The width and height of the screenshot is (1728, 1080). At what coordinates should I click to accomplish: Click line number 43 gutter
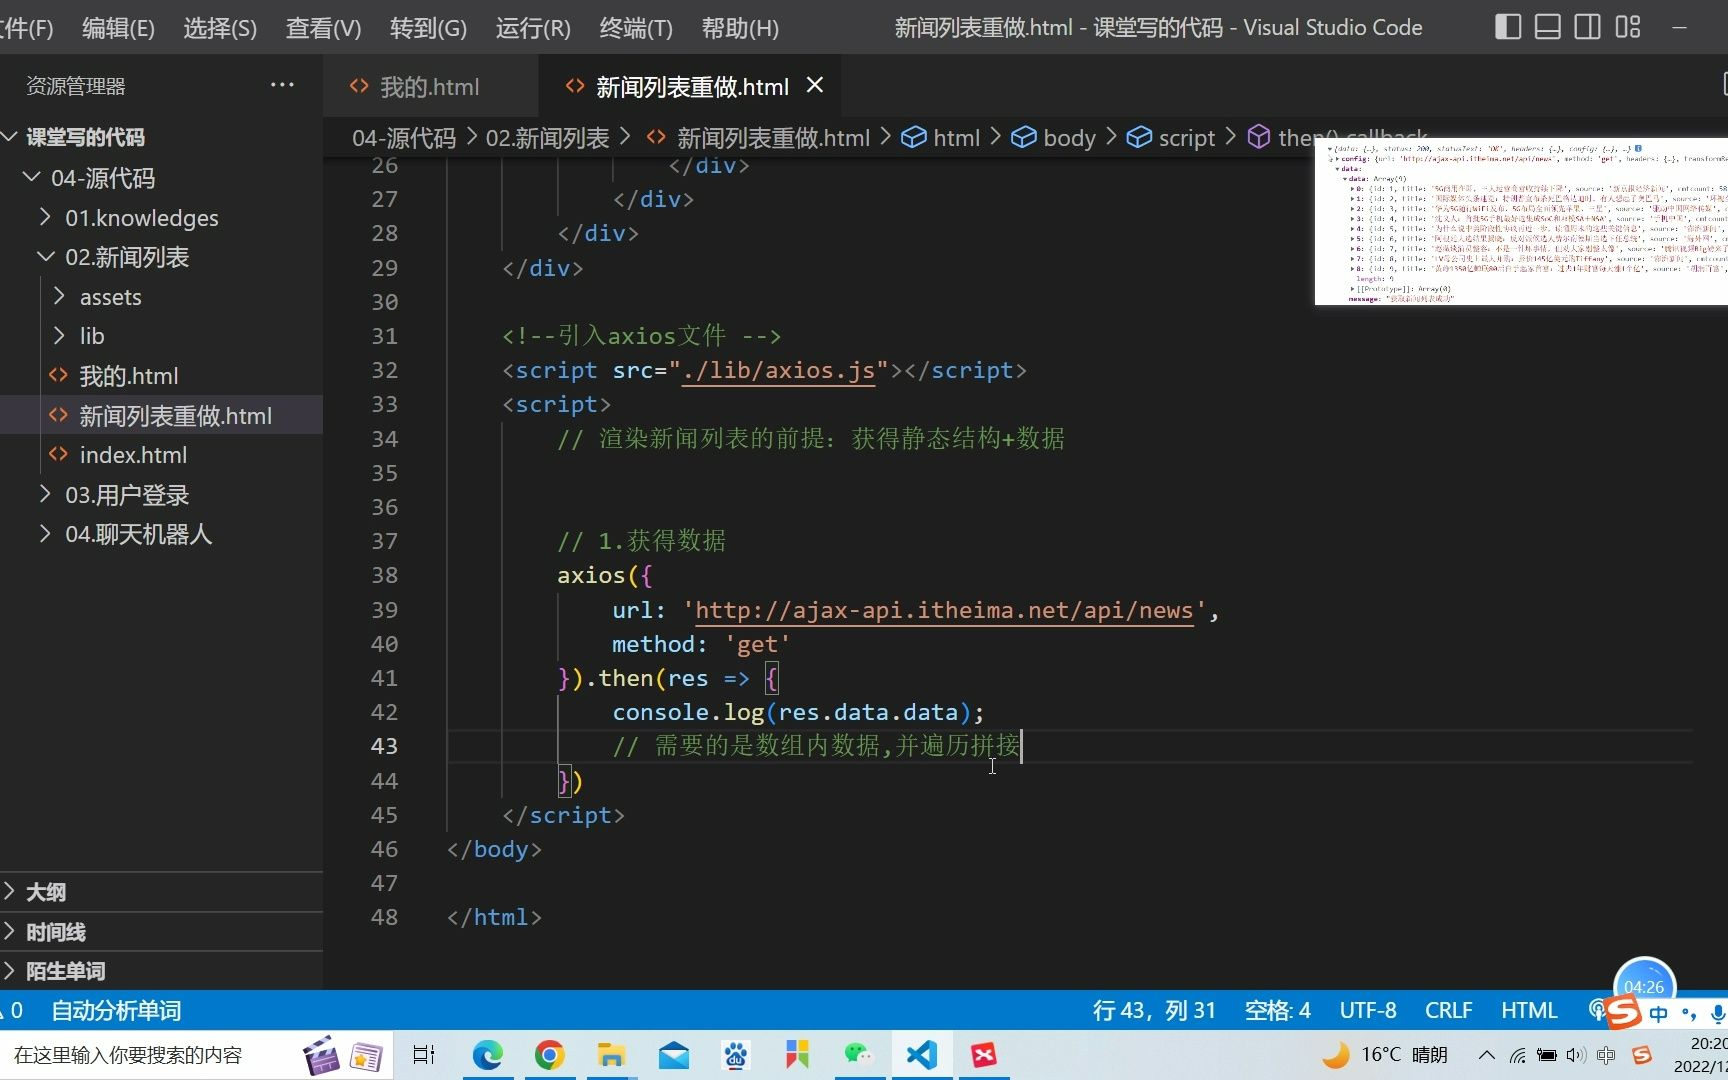[x=384, y=746]
